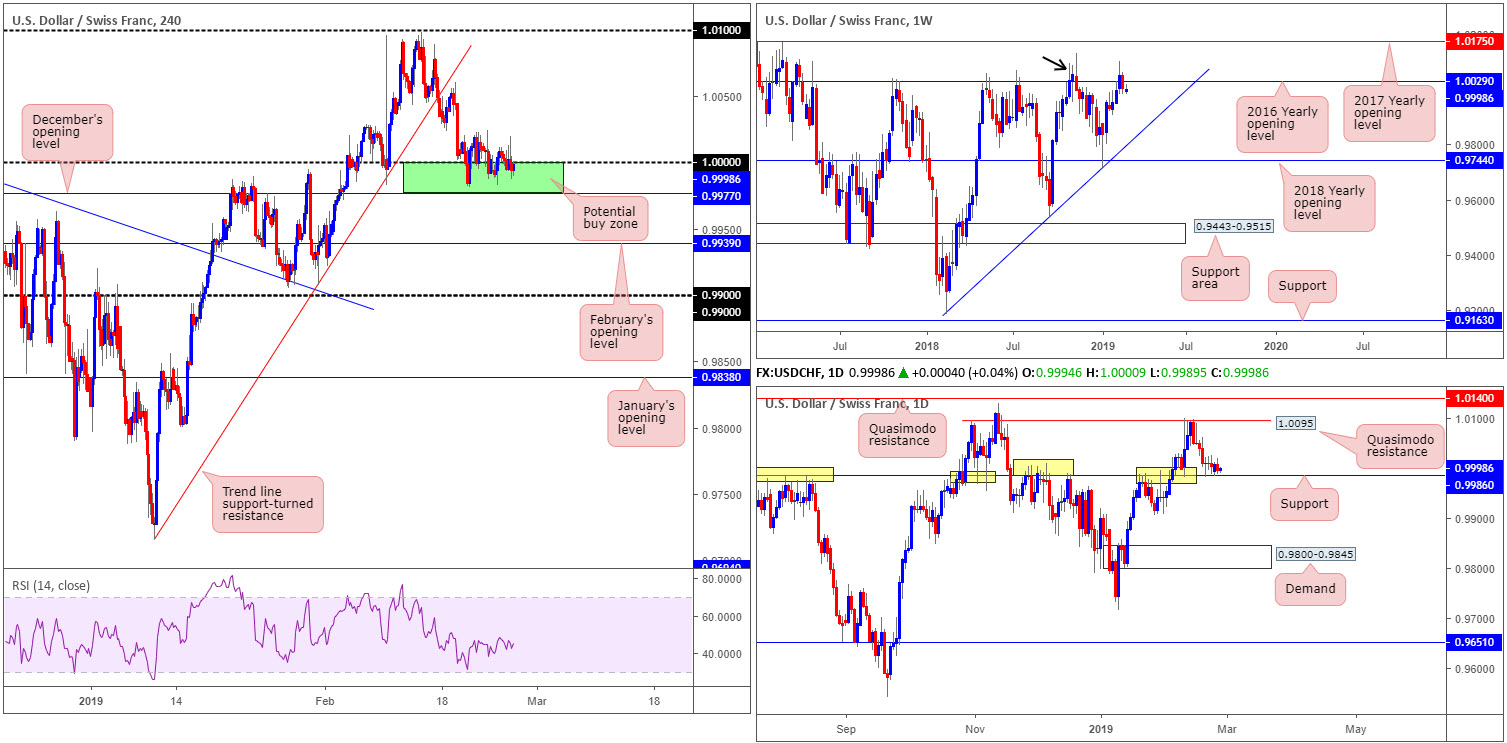Image resolution: width=1507 pixels, height=743 pixels.
Task: Select RSI scale value 80.0000
Action: [721, 578]
